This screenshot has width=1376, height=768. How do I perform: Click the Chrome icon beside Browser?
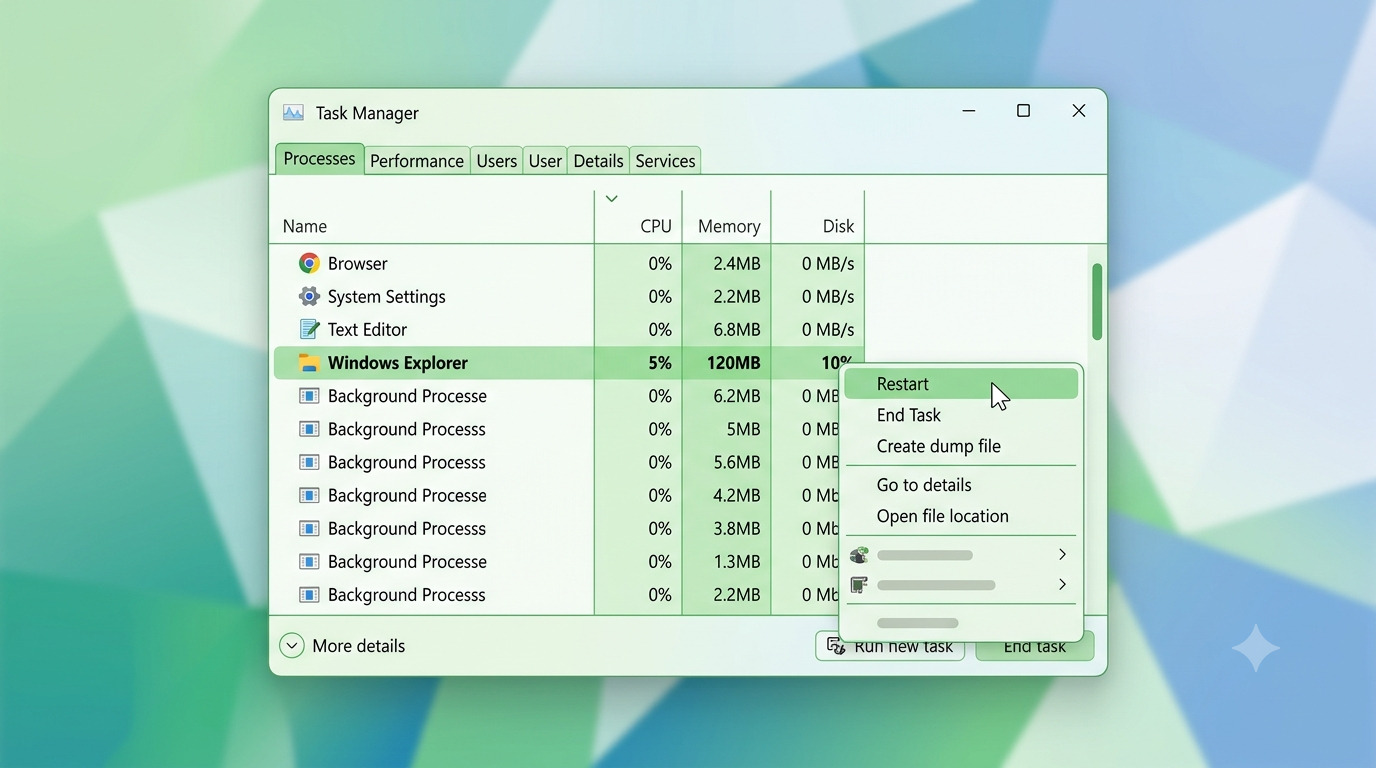309,263
